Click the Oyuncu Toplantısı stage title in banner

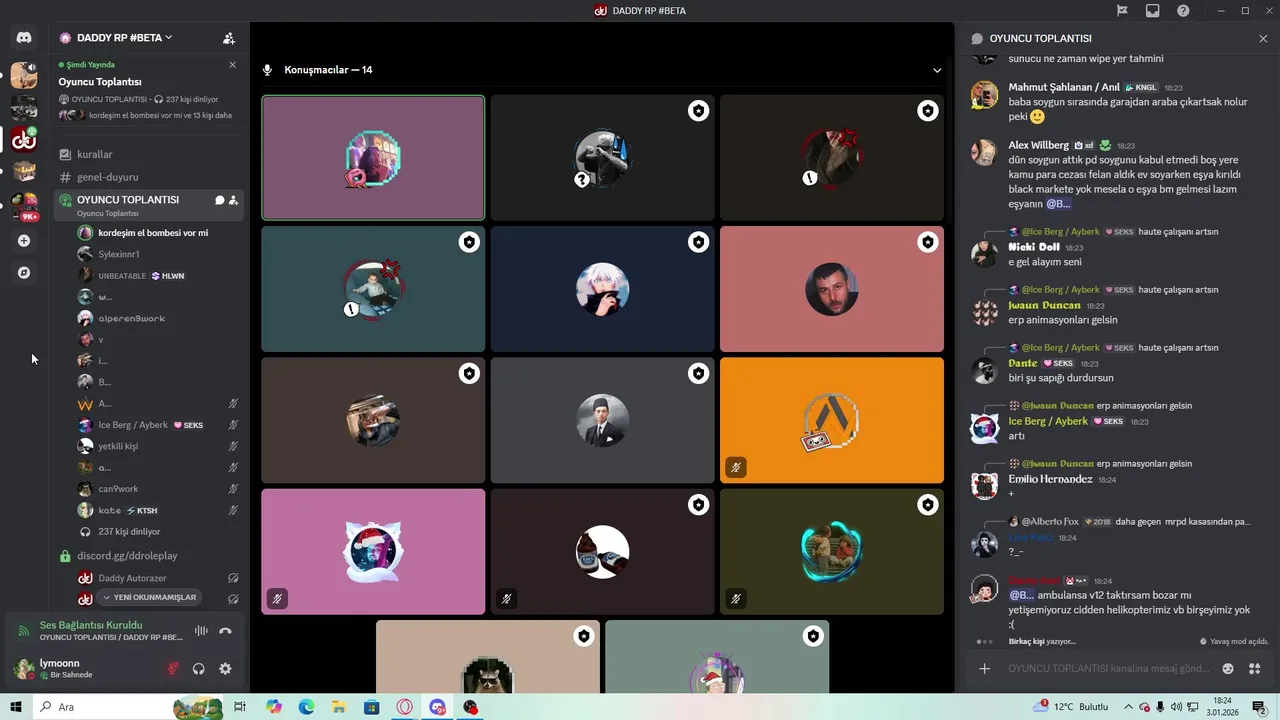[x=100, y=82]
